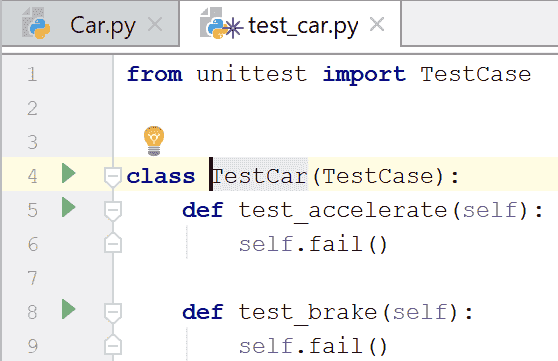Run test_brake with the green gutter arrow

[68, 309]
